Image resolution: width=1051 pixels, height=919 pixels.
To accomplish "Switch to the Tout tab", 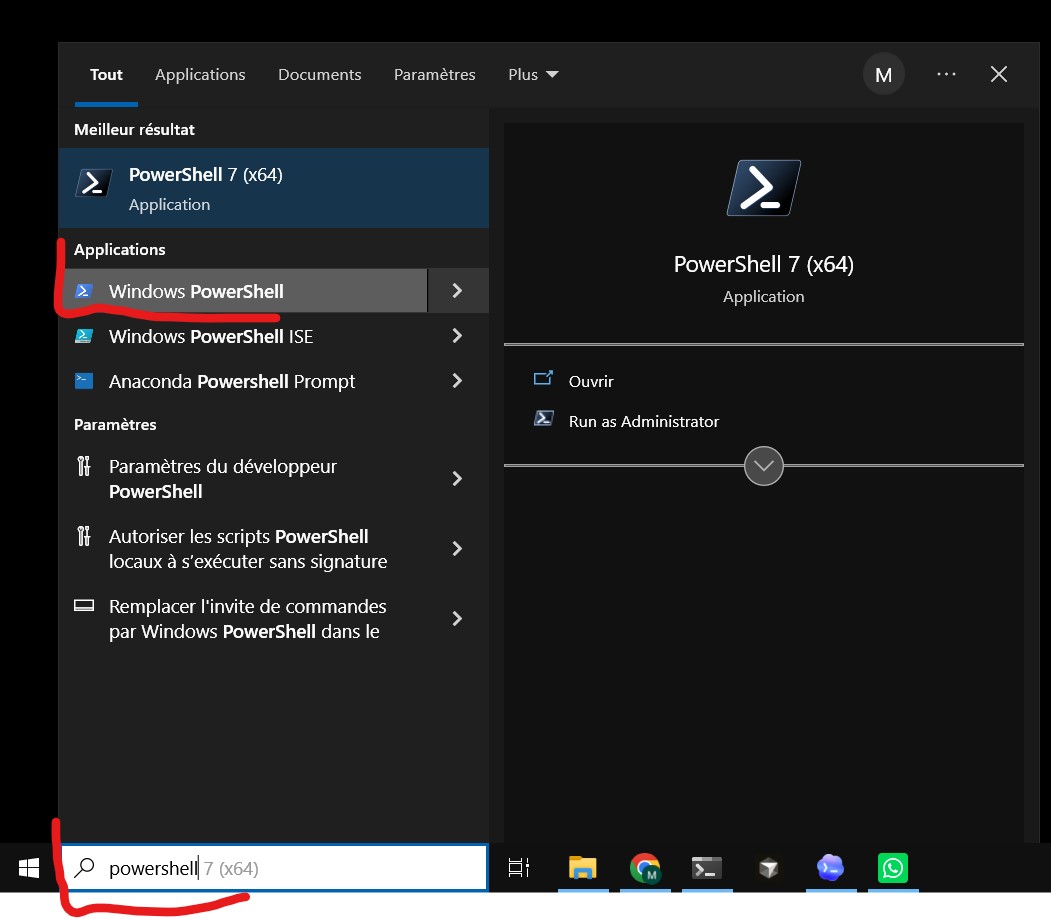I will [x=106, y=74].
